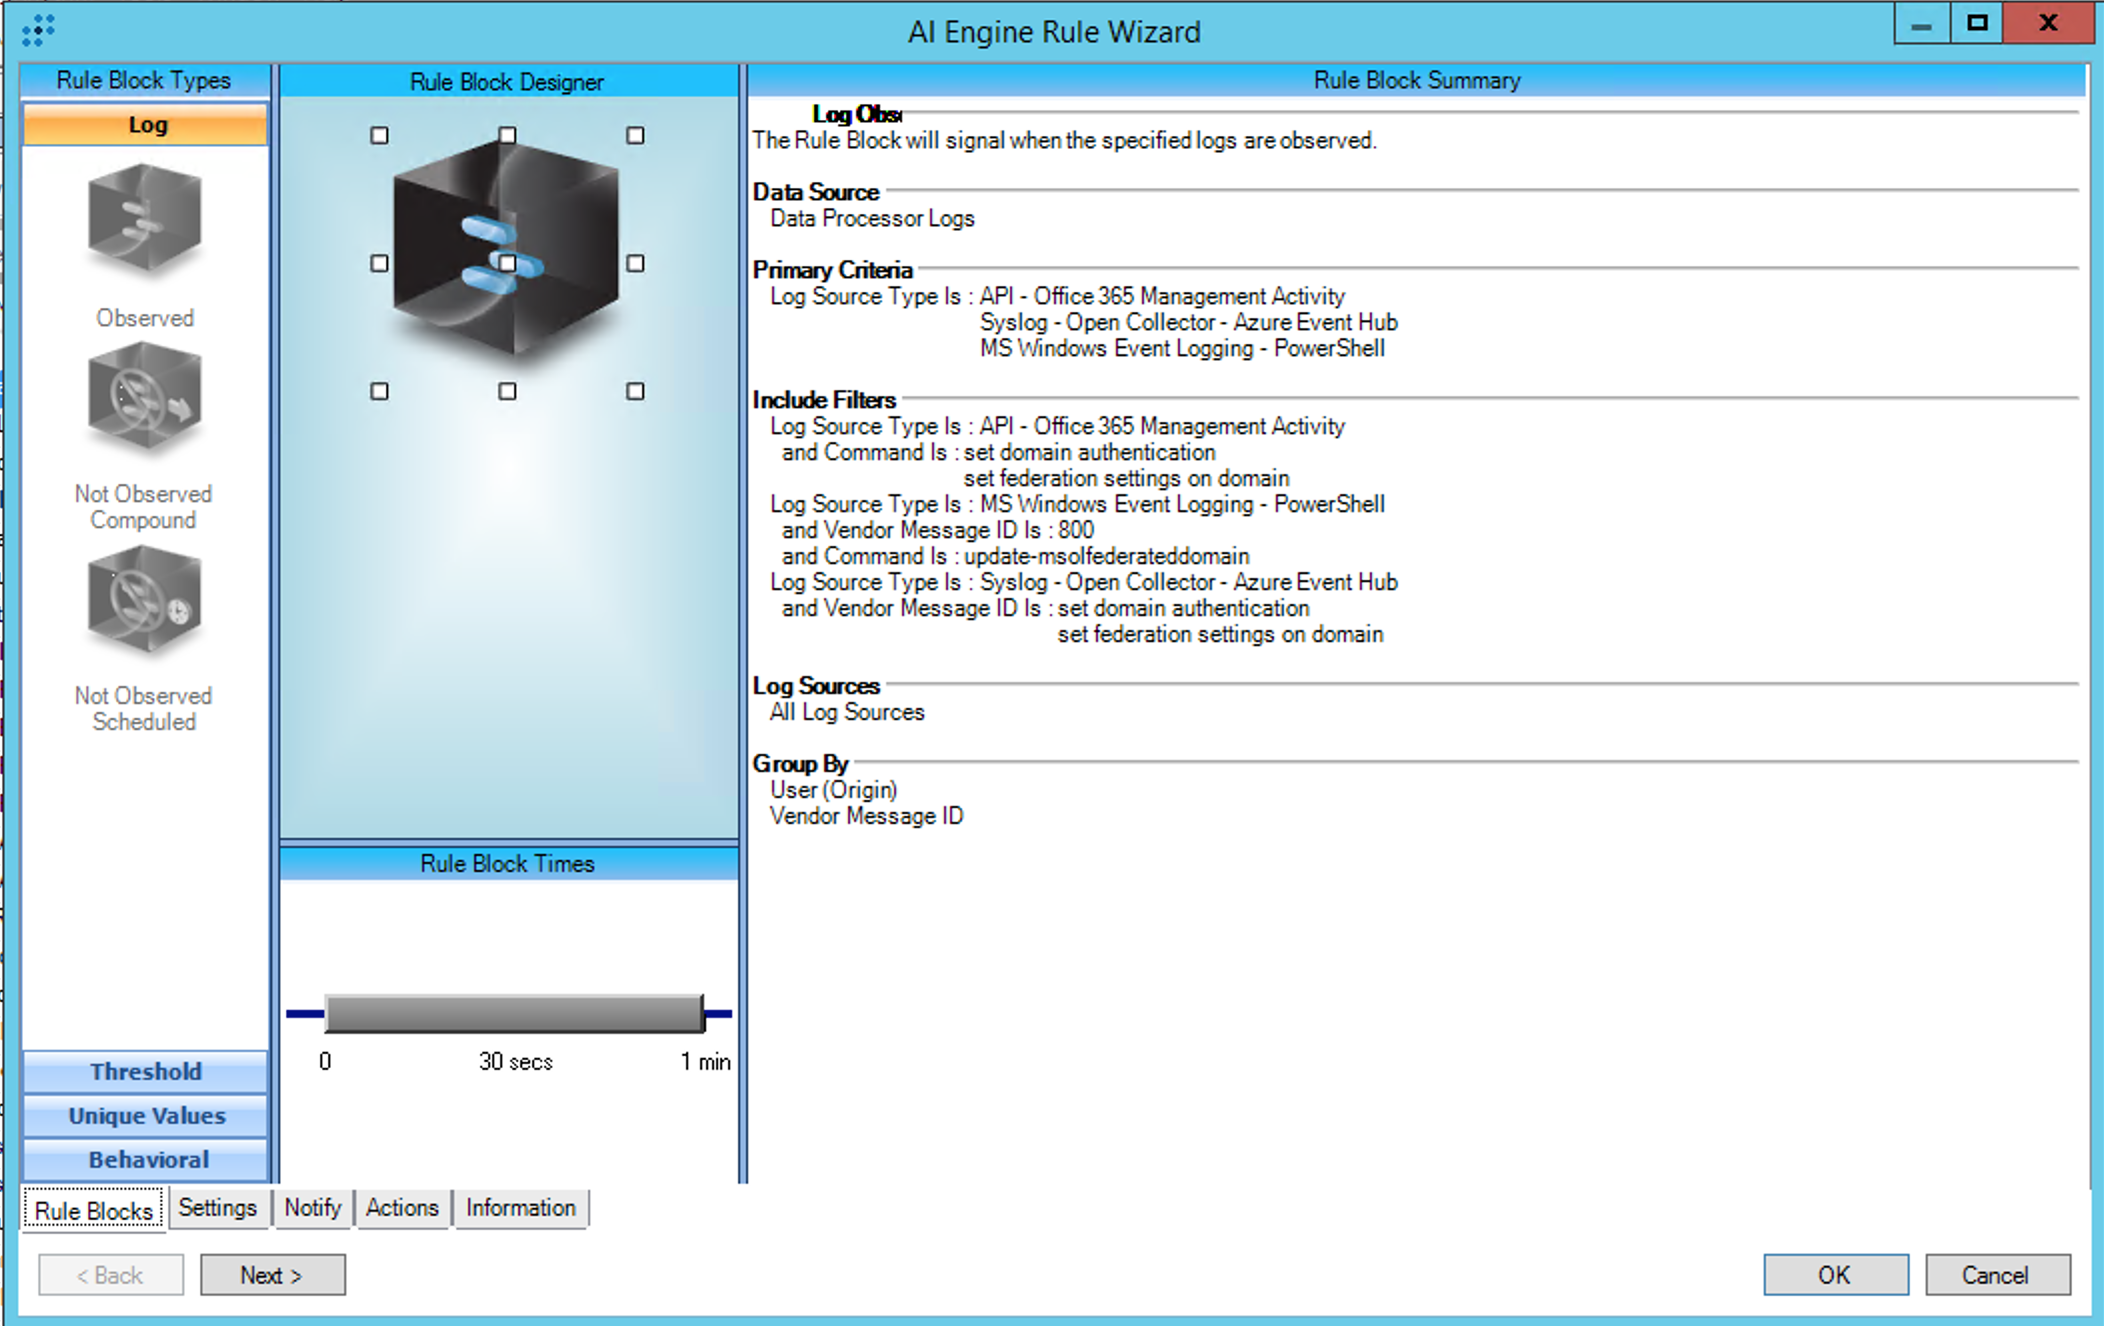Click the LogRhythm app icon in title bar
The image size is (2104, 1326).
[x=38, y=30]
